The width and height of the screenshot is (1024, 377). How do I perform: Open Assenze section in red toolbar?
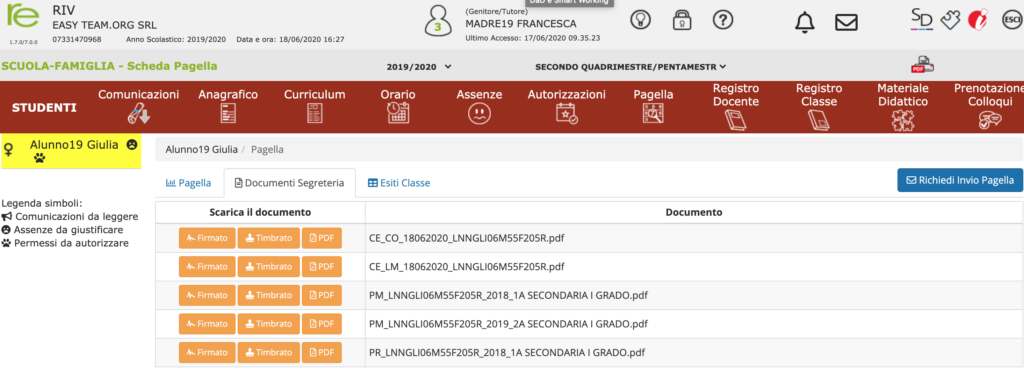[479, 107]
